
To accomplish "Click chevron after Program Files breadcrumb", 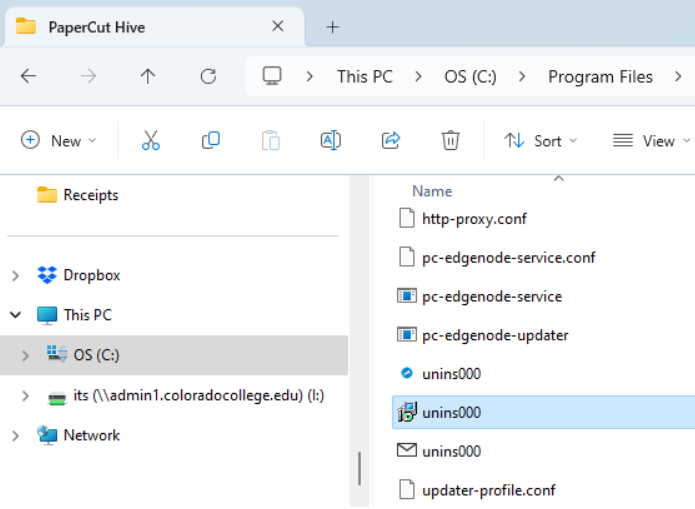I will [x=678, y=77].
